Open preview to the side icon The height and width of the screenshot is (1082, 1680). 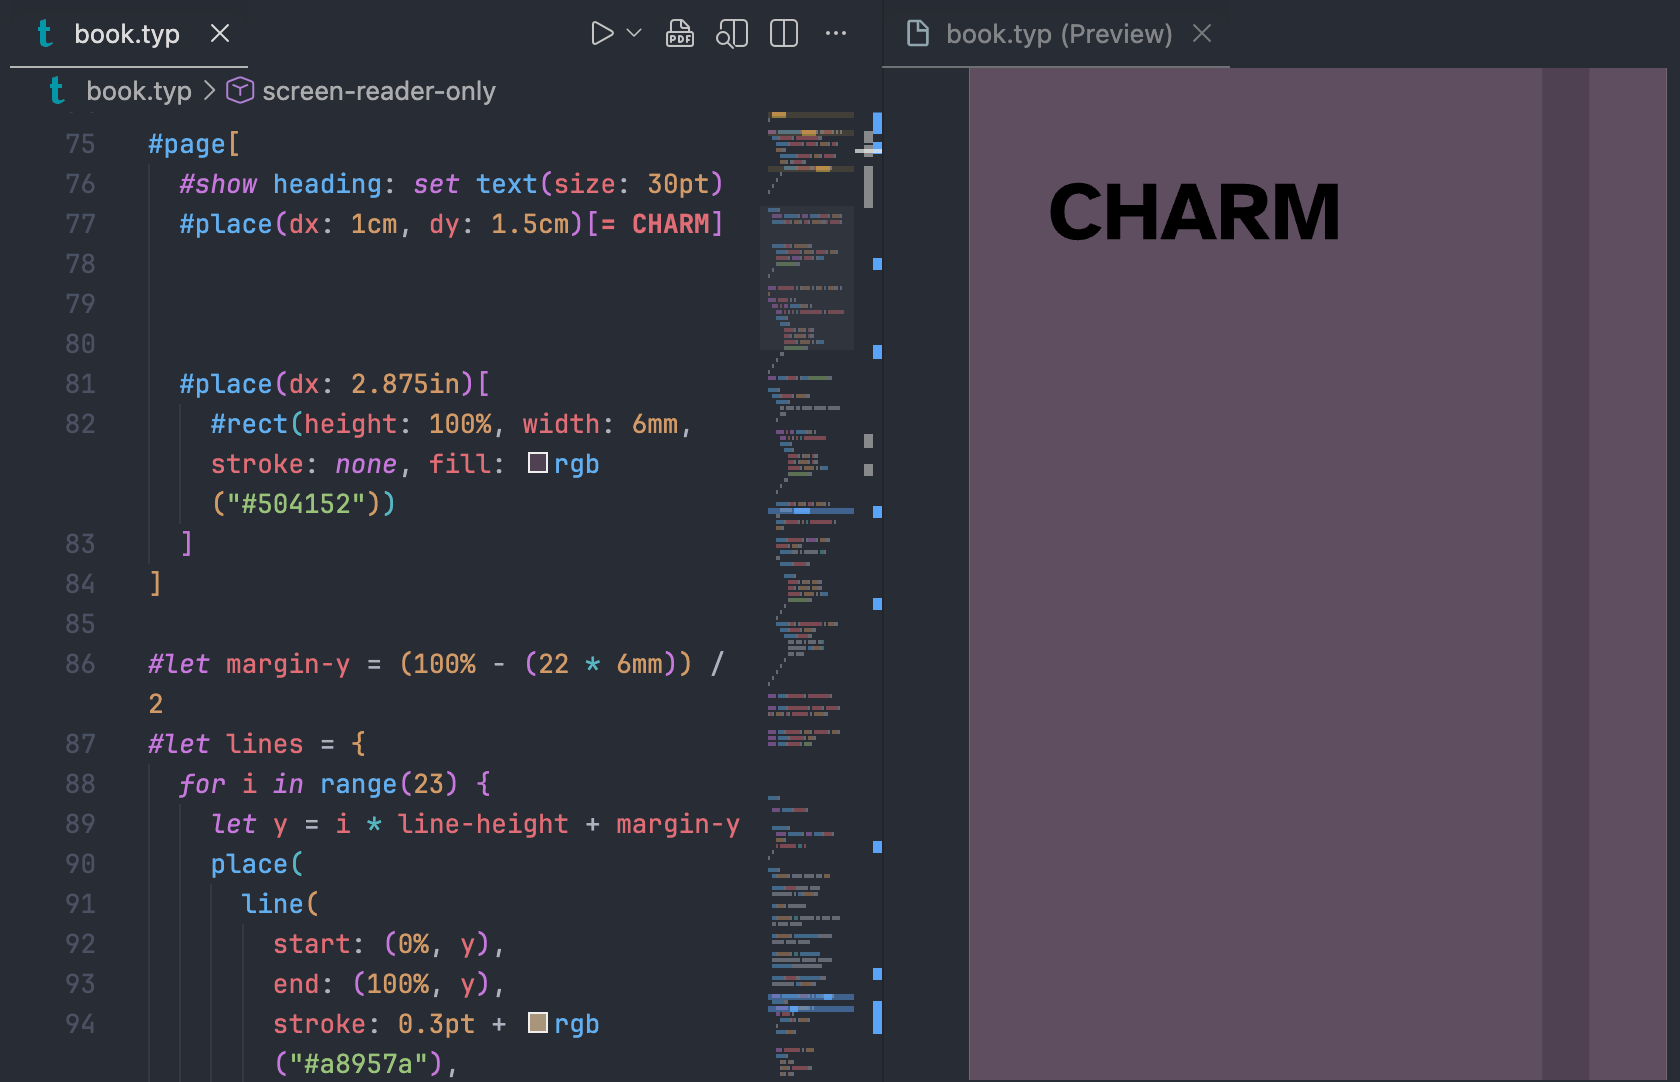tap(732, 34)
